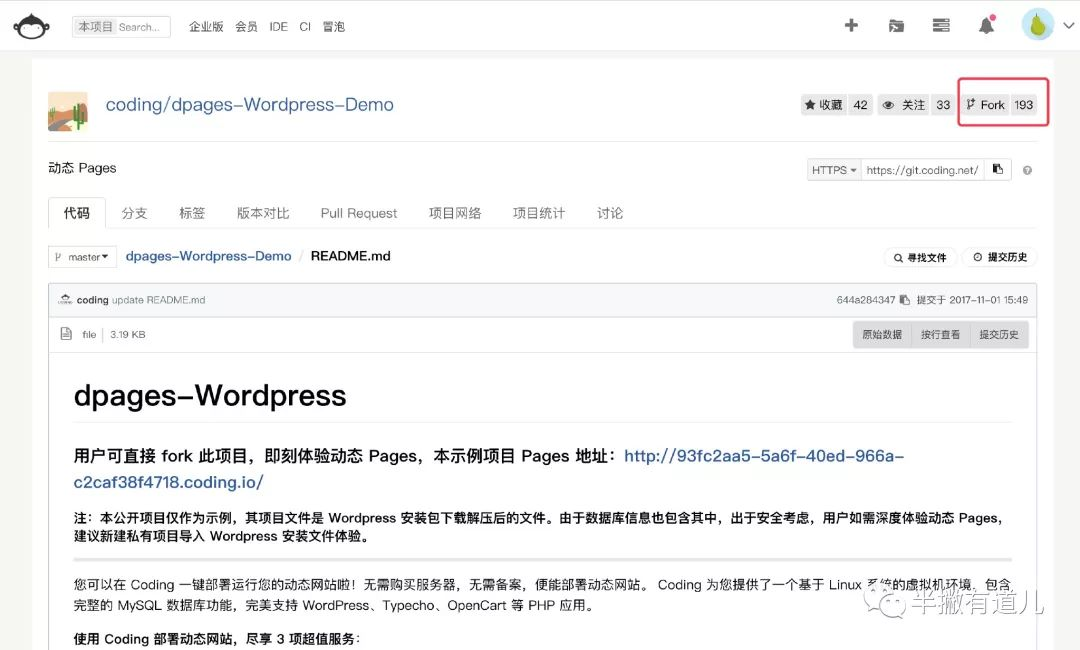Open the notification bell
Image resolution: width=1080 pixels, height=650 pixels.
(986, 26)
